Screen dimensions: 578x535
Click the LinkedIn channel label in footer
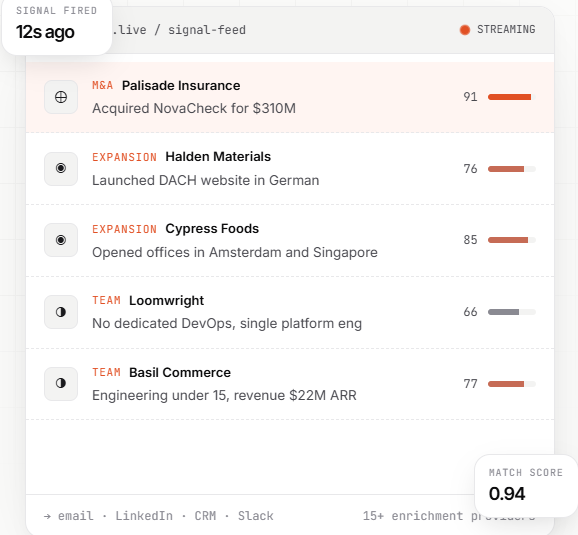click(x=144, y=516)
